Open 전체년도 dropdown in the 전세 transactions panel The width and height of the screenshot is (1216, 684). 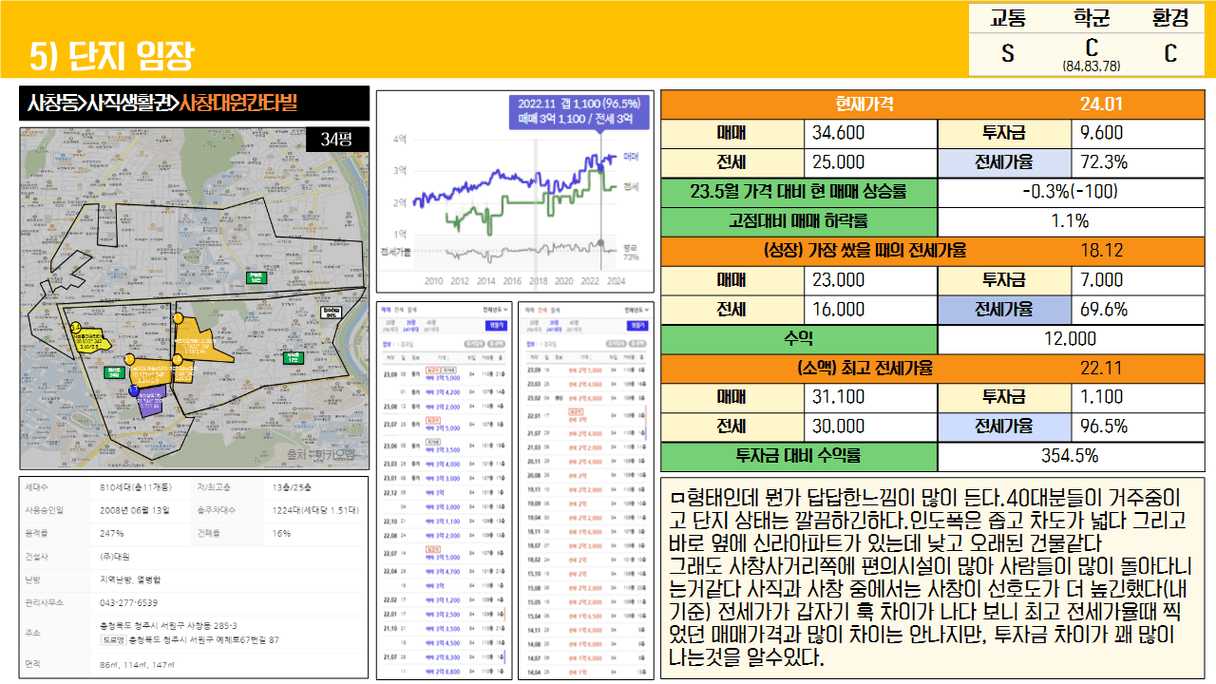(635, 311)
